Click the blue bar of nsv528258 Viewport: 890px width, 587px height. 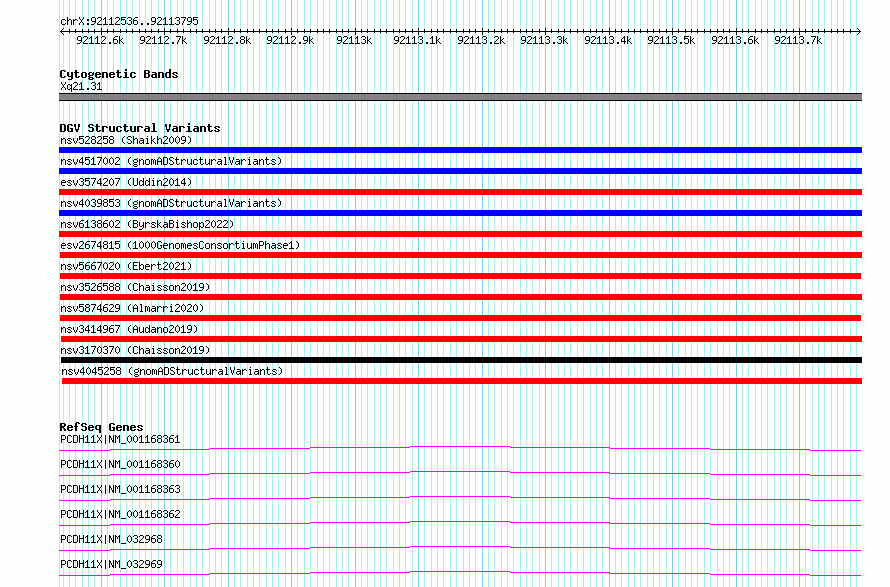460,150
